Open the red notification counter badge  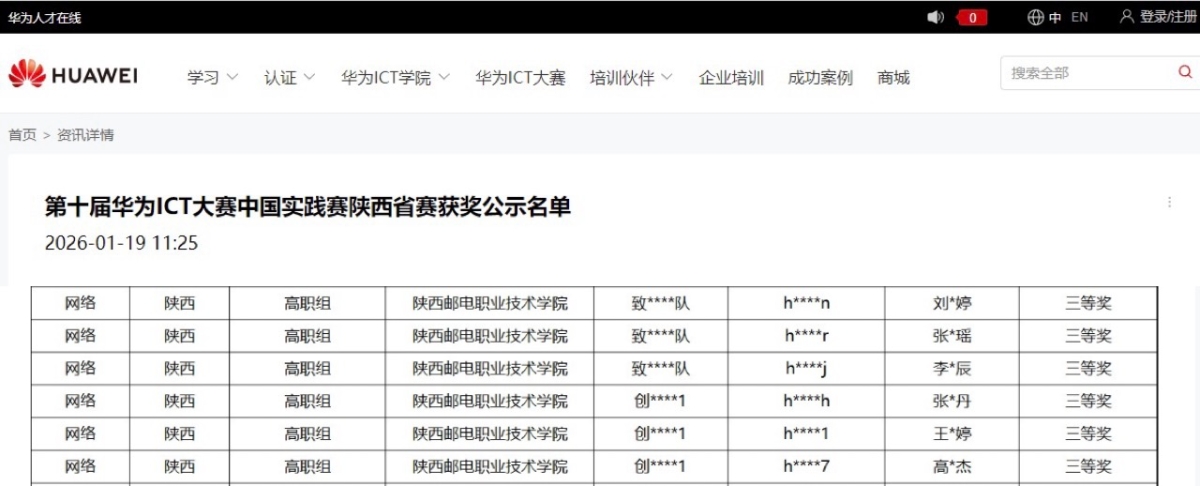click(973, 17)
